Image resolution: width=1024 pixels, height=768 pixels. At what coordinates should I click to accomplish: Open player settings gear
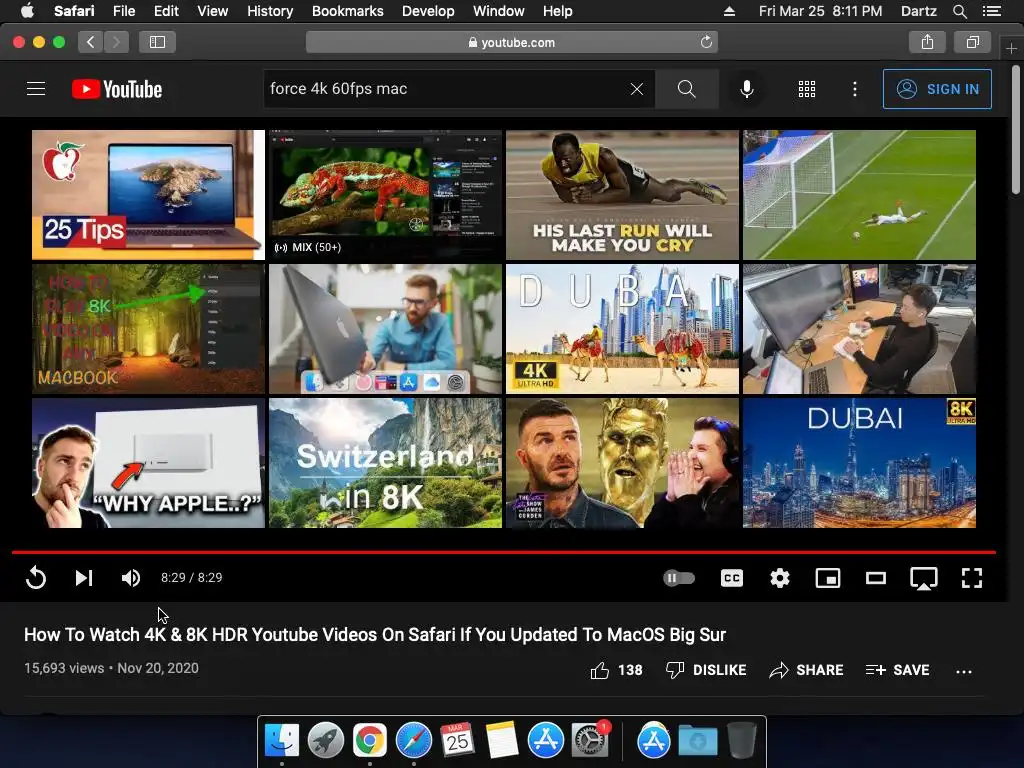pyautogui.click(x=780, y=578)
